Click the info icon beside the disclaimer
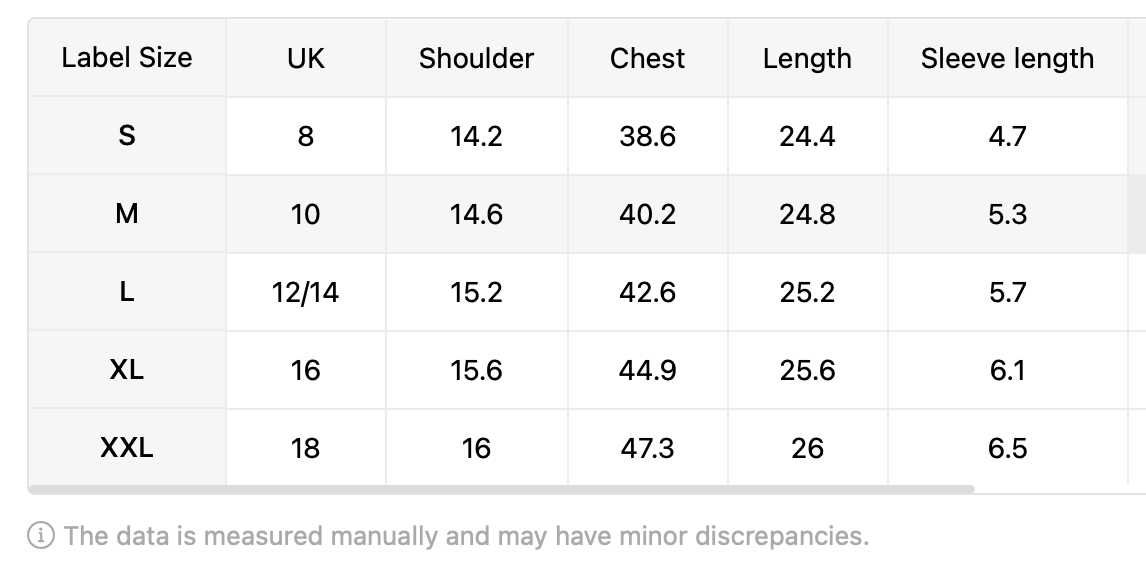 click(41, 535)
